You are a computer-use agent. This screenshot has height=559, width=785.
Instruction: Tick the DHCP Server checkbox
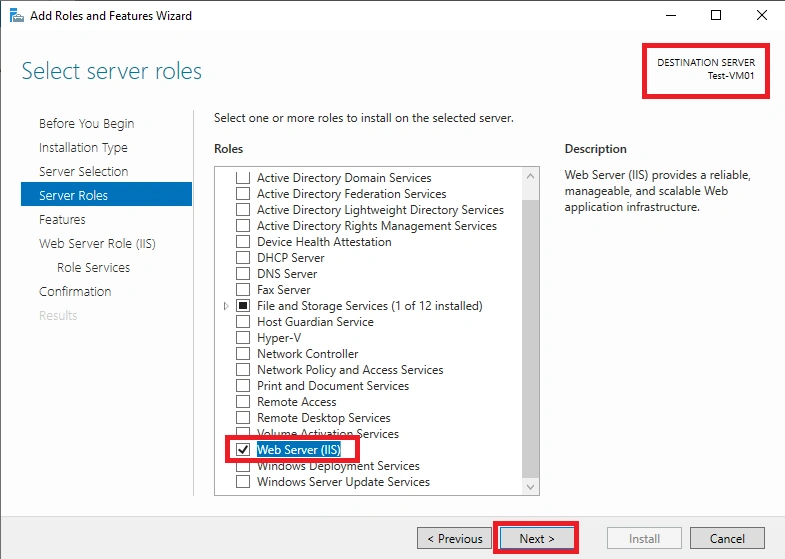[x=243, y=258]
